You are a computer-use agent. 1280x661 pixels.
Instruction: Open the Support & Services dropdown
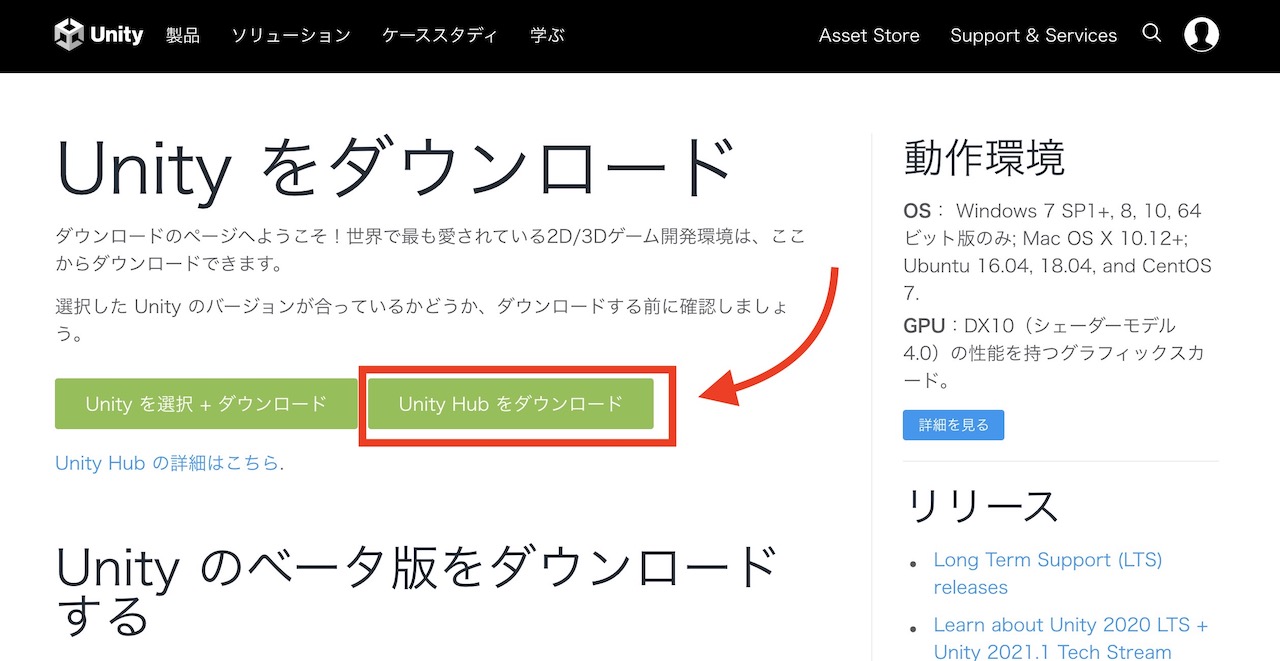click(1033, 35)
